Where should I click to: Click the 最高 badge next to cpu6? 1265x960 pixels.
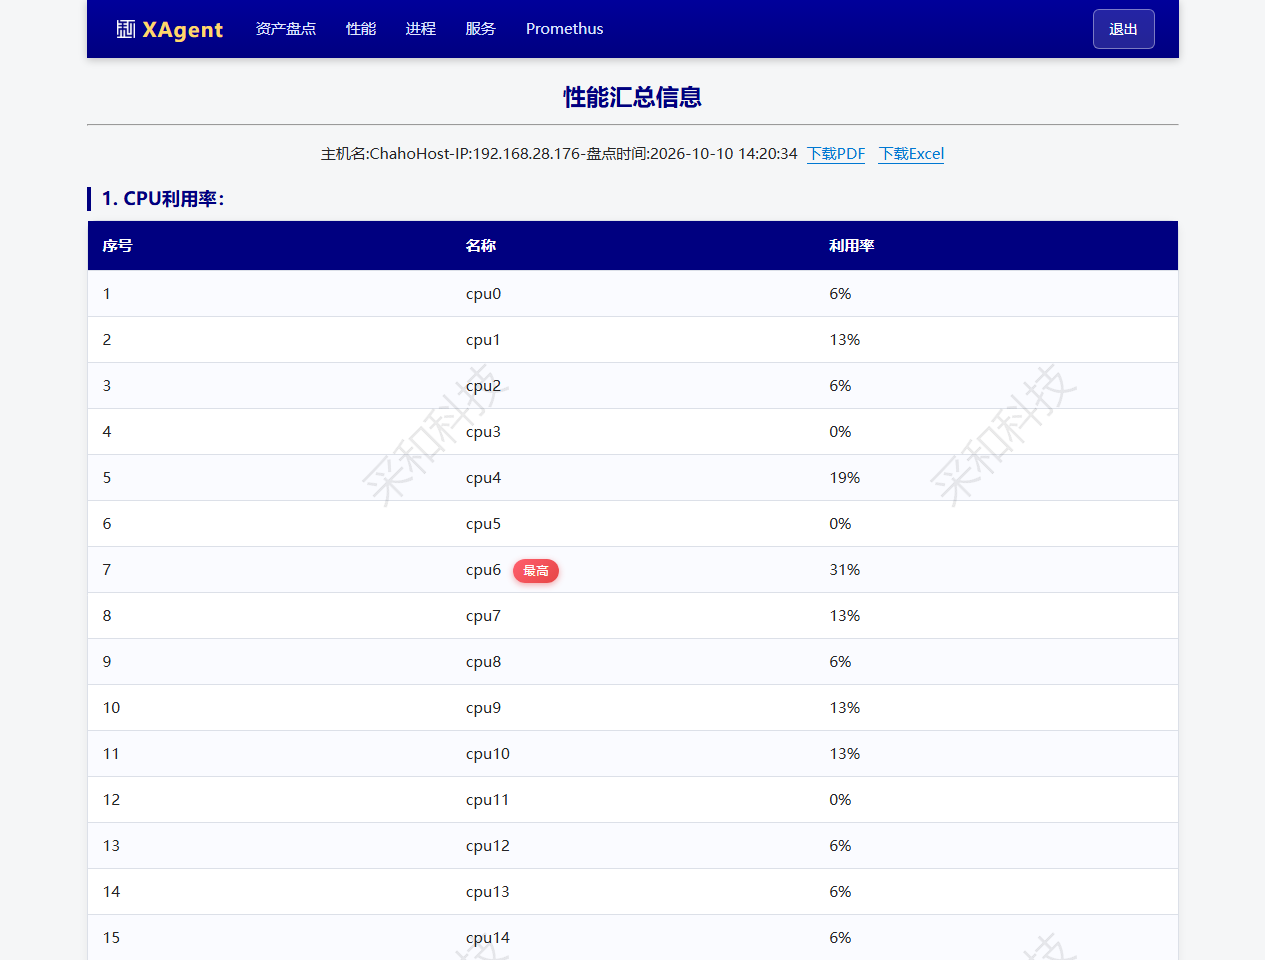pos(536,571)
